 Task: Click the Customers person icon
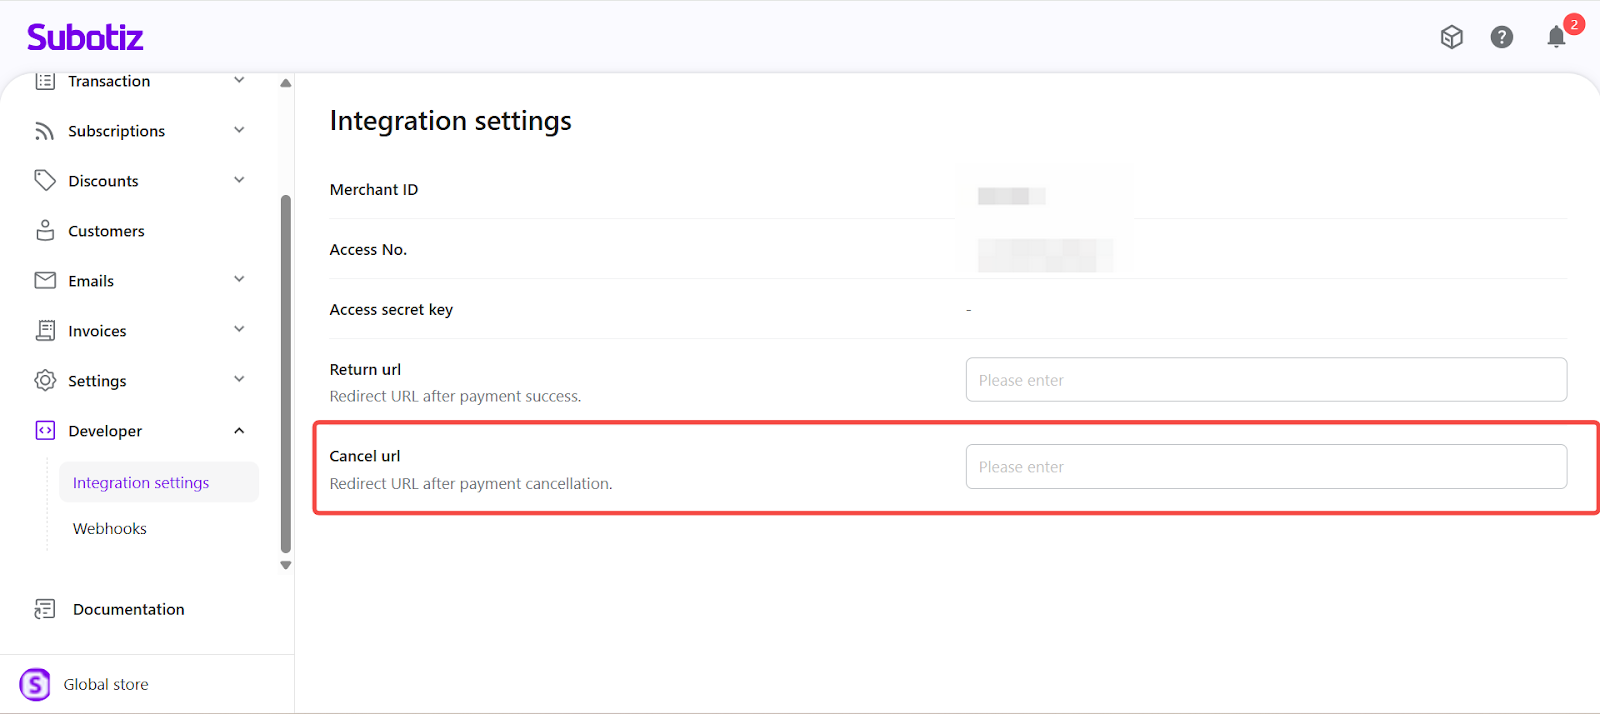45,231
